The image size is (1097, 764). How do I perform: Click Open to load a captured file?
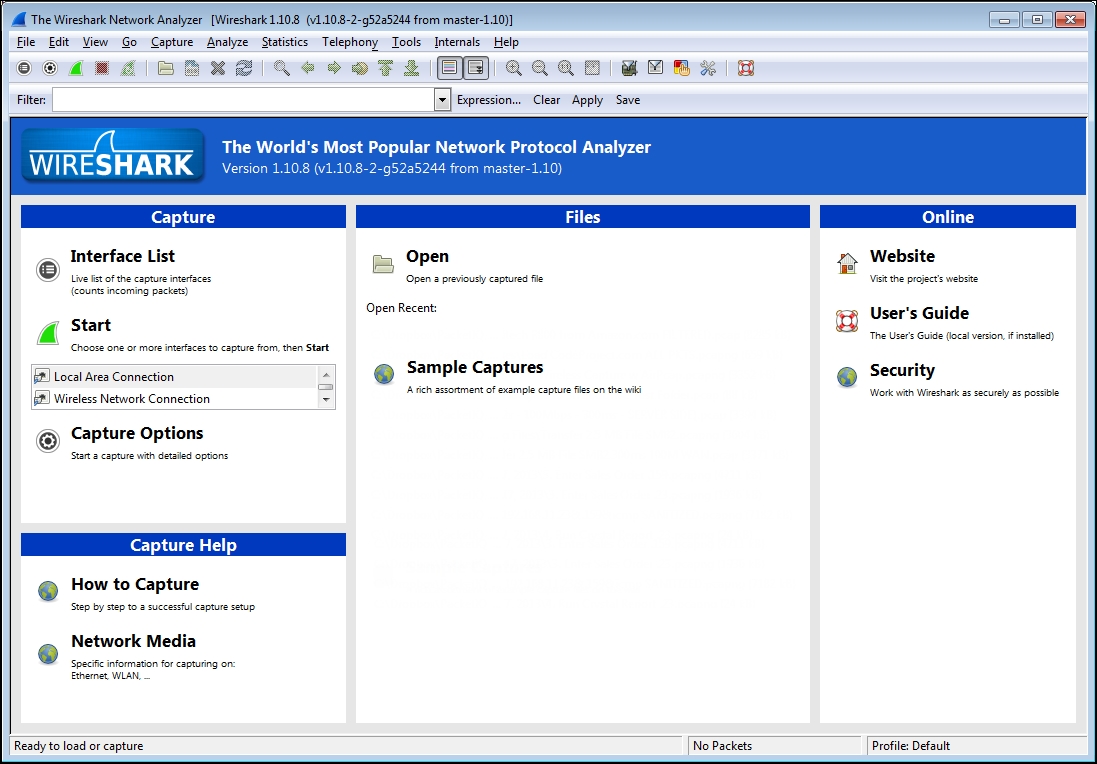pos(427,257)
